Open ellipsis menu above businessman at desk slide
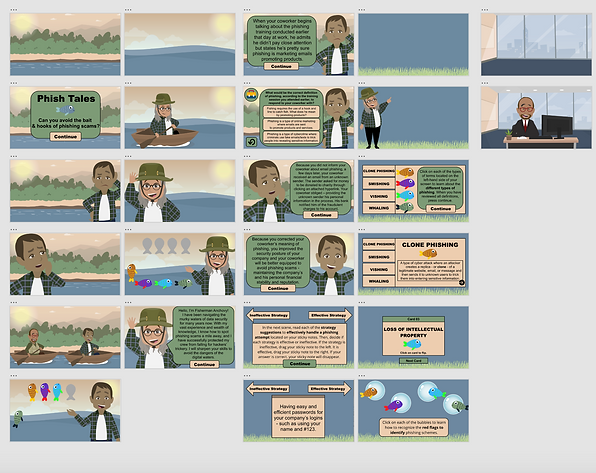596x473 pixels. coord(485,83)
